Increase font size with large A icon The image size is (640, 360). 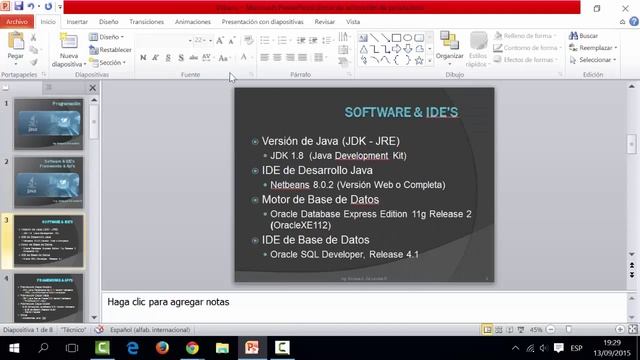pyautogui.click(x=220, y=40)
